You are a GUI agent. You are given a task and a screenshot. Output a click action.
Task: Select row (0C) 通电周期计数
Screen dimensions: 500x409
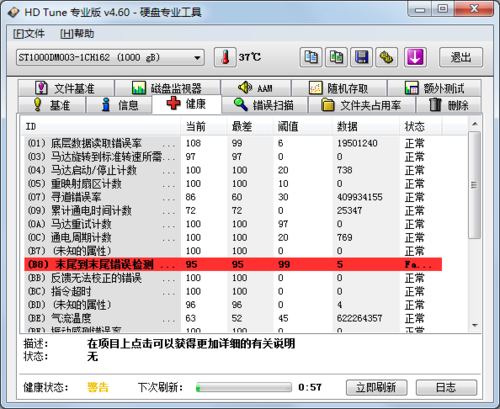233,238
